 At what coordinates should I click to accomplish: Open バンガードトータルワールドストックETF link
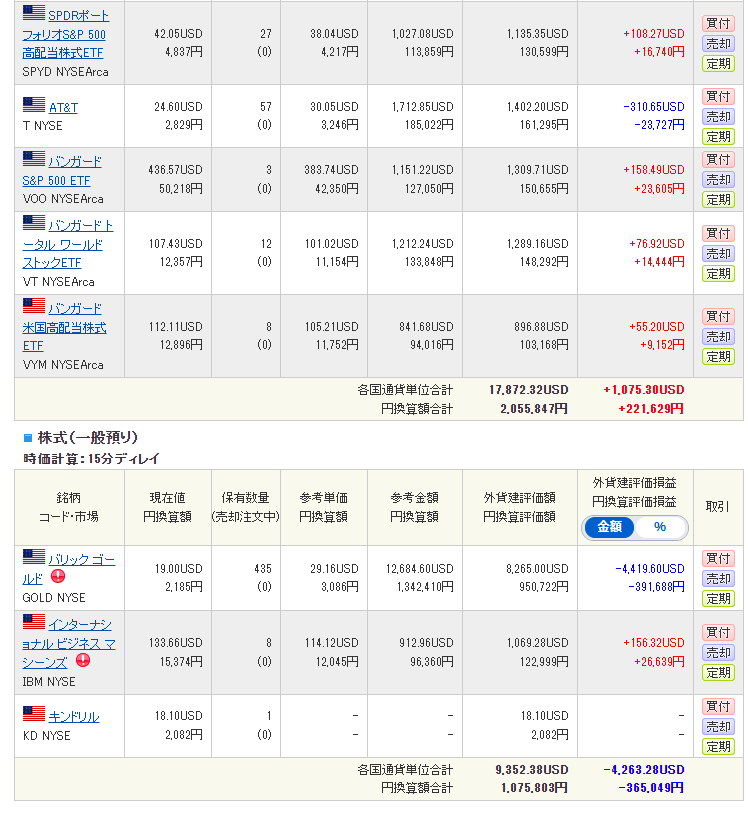pos(67,244)
